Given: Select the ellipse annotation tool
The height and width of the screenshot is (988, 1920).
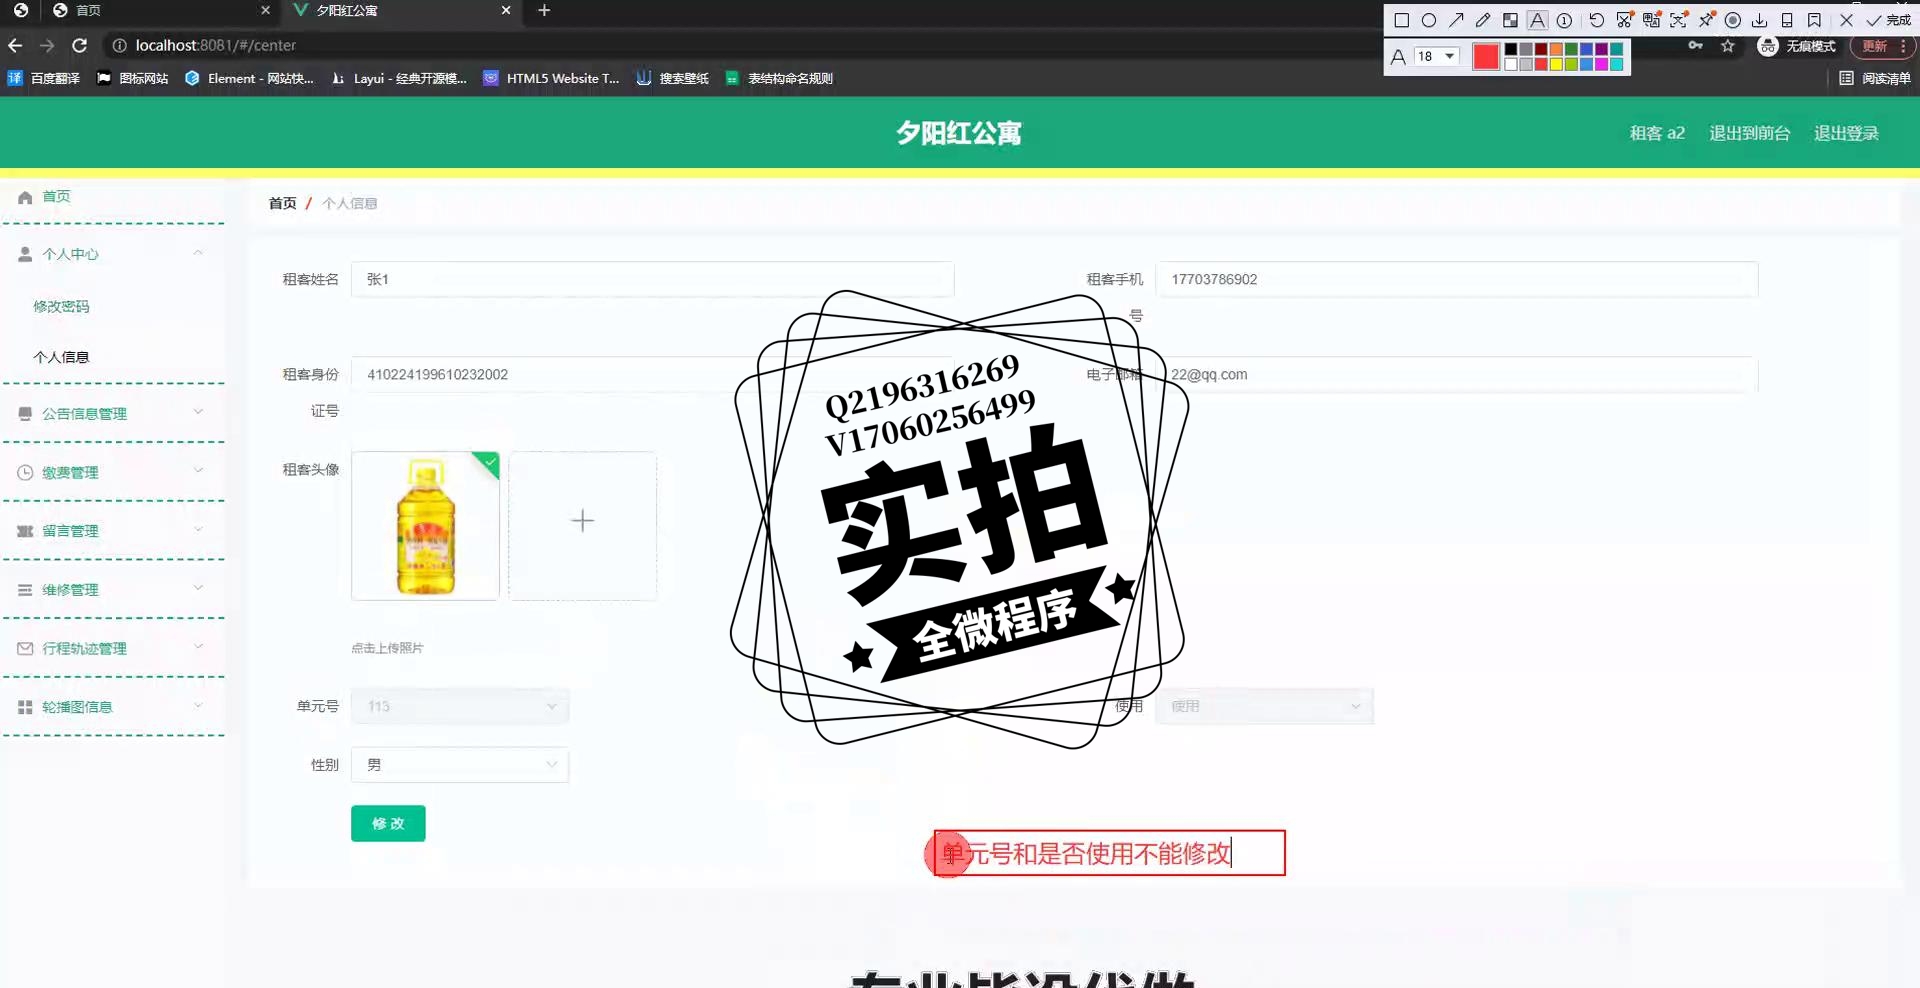Looking at the screenshot, I should 1429,20.
